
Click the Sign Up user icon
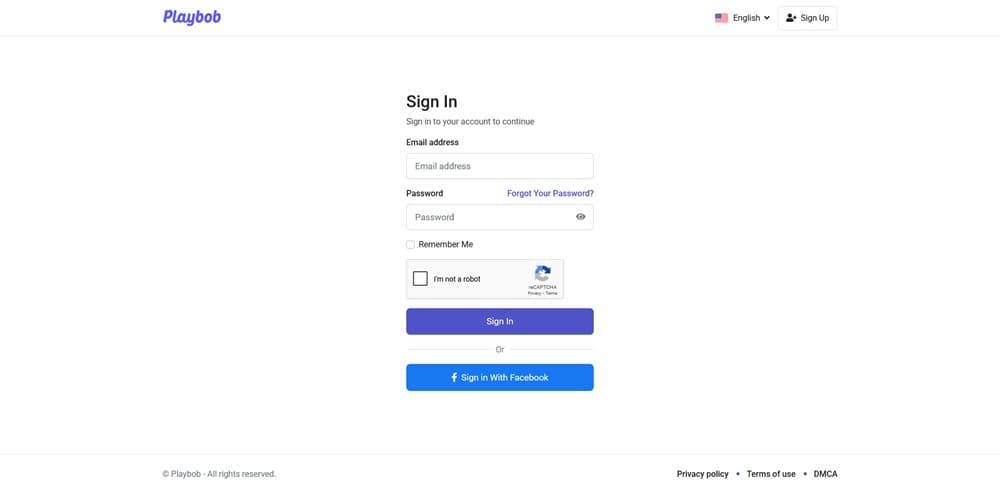coord(791,18)
